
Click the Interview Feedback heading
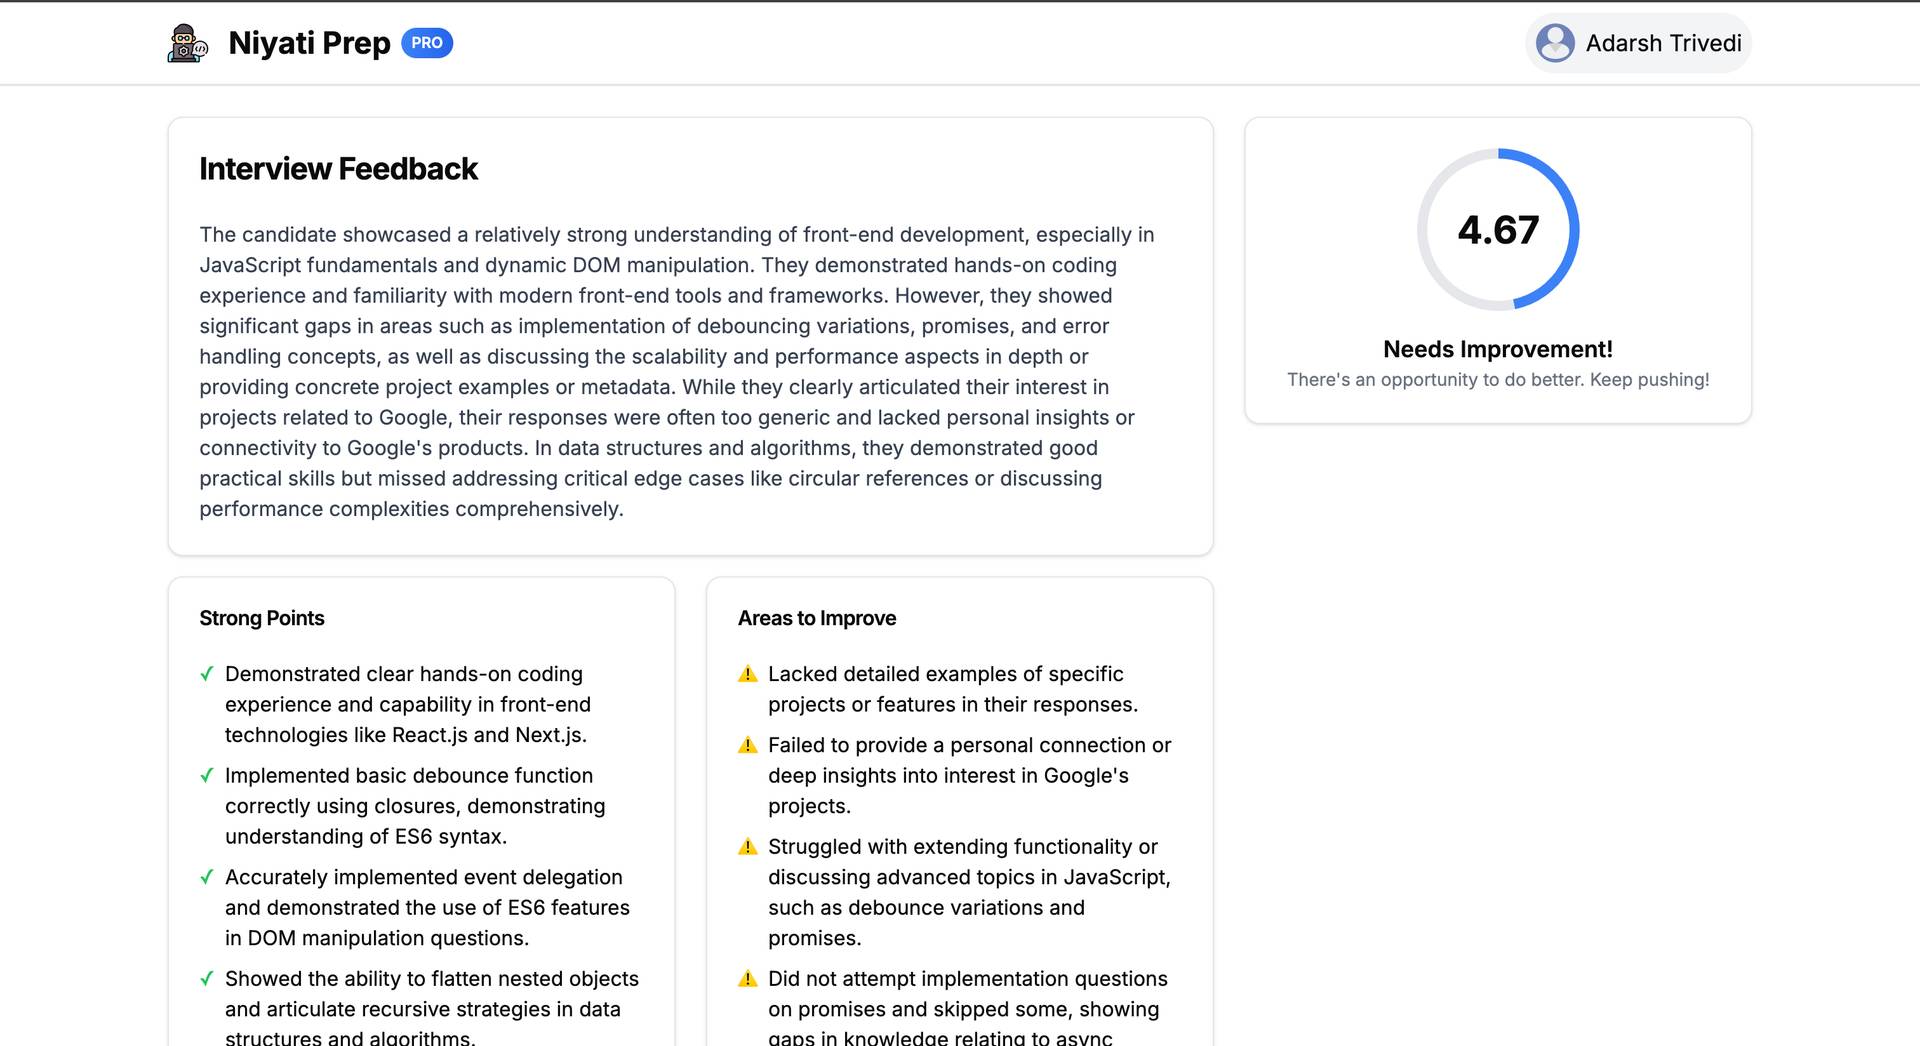[338, 169]
